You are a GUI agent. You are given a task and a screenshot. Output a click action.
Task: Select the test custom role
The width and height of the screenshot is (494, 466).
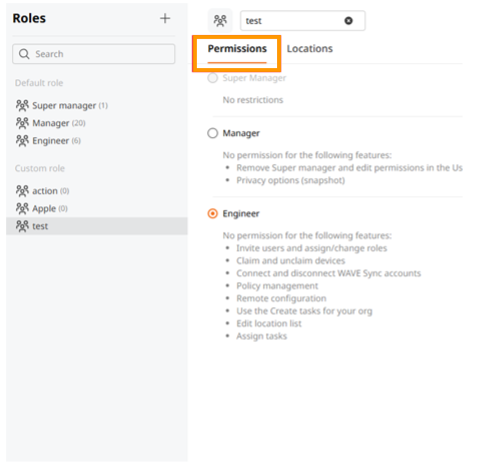(x=97, y=226)
